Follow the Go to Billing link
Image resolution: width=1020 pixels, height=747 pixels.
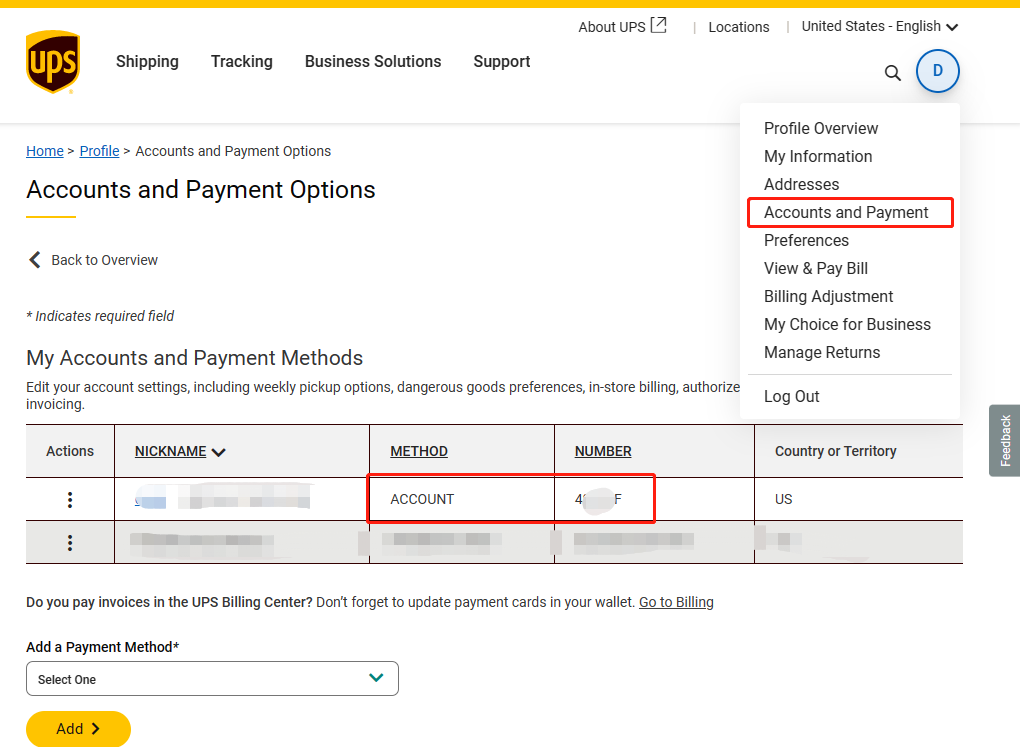click(x=676, y=602)
